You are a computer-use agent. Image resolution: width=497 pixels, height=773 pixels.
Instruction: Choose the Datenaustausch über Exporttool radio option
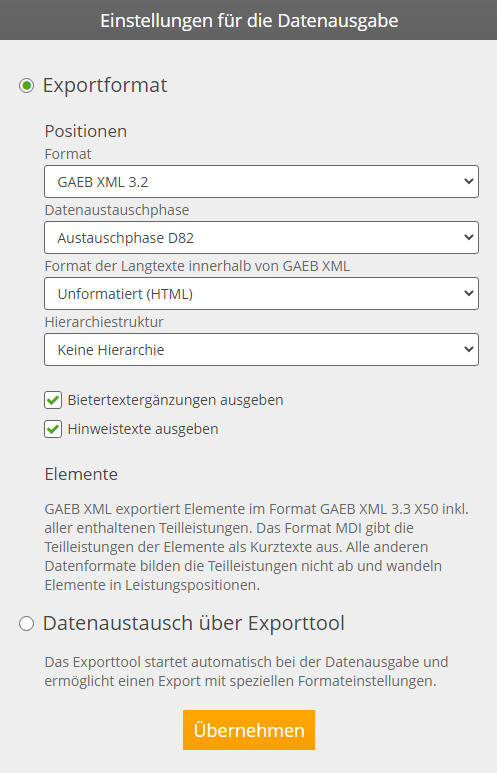(26, 624)
